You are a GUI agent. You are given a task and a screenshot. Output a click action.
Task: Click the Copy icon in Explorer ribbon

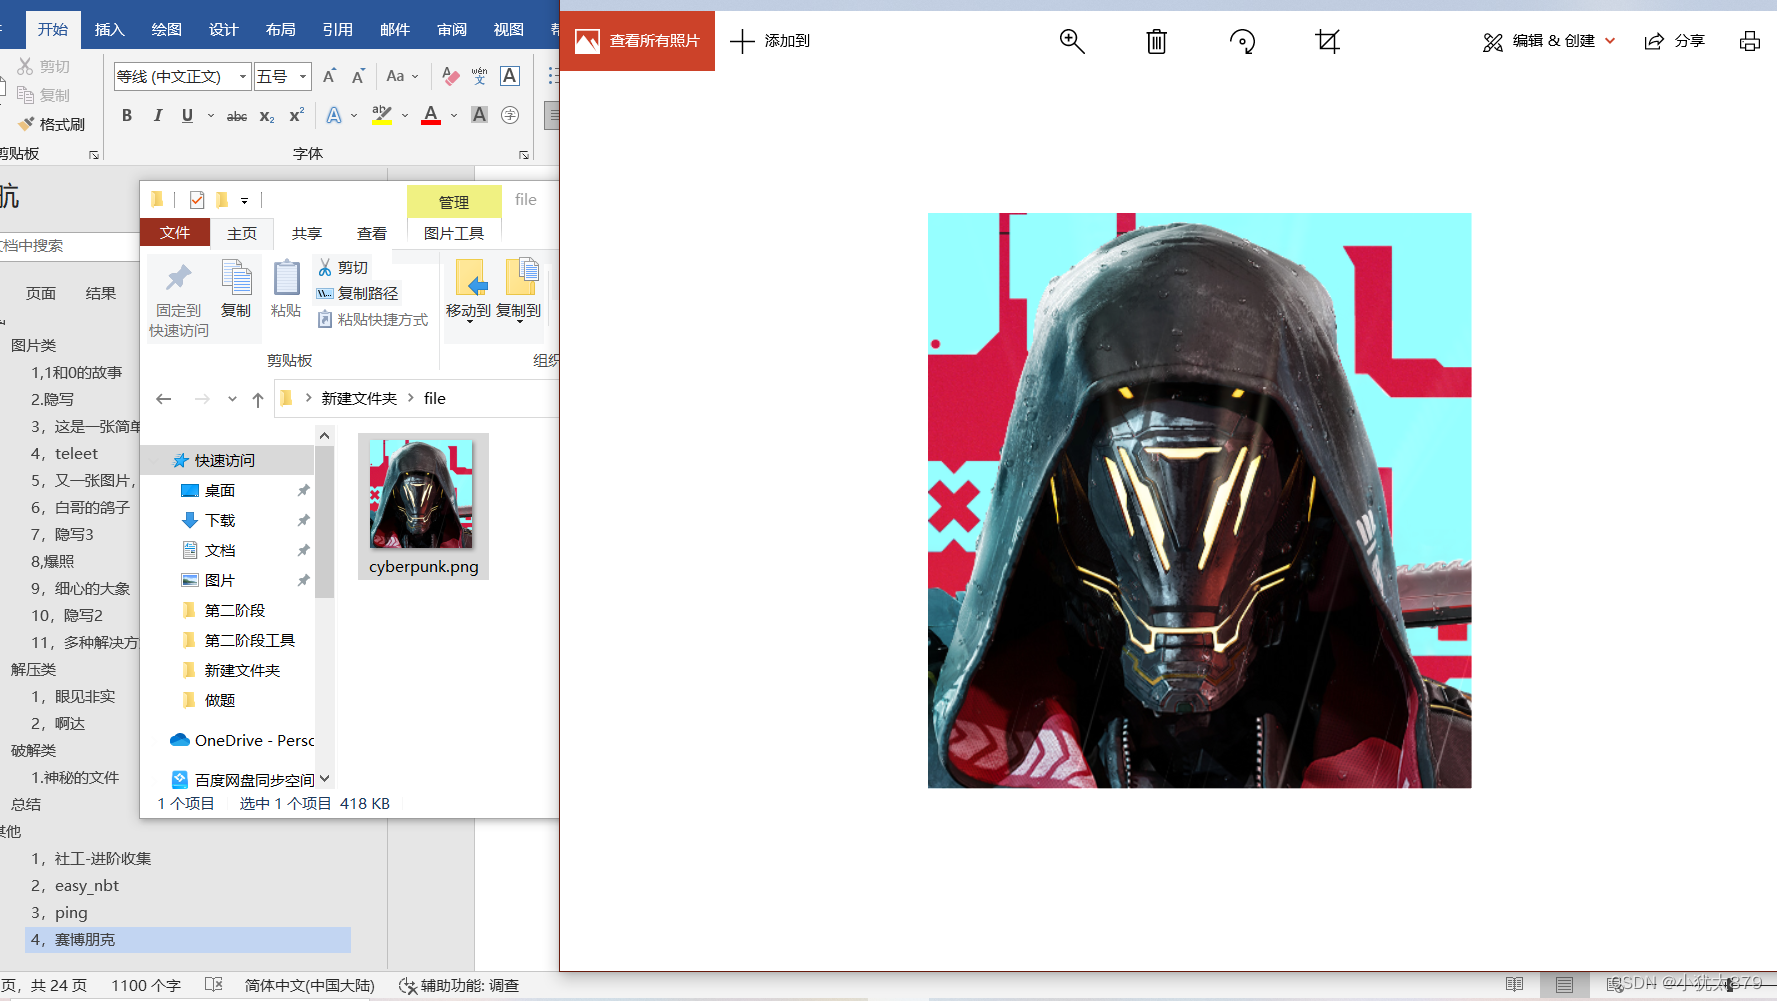click(236, 290)
